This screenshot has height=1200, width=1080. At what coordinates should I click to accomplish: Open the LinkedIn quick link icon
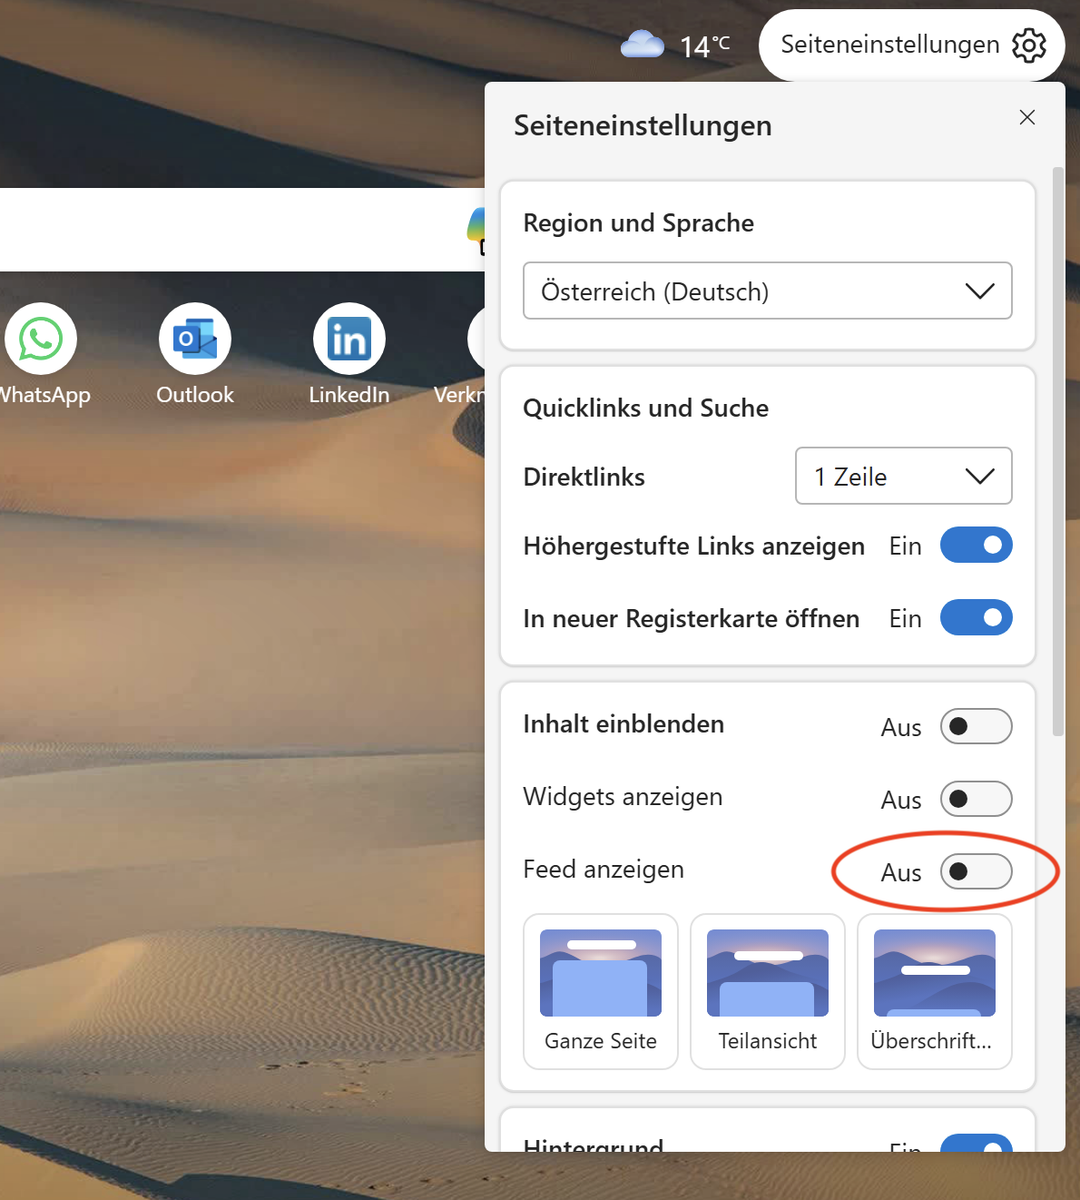349,340
